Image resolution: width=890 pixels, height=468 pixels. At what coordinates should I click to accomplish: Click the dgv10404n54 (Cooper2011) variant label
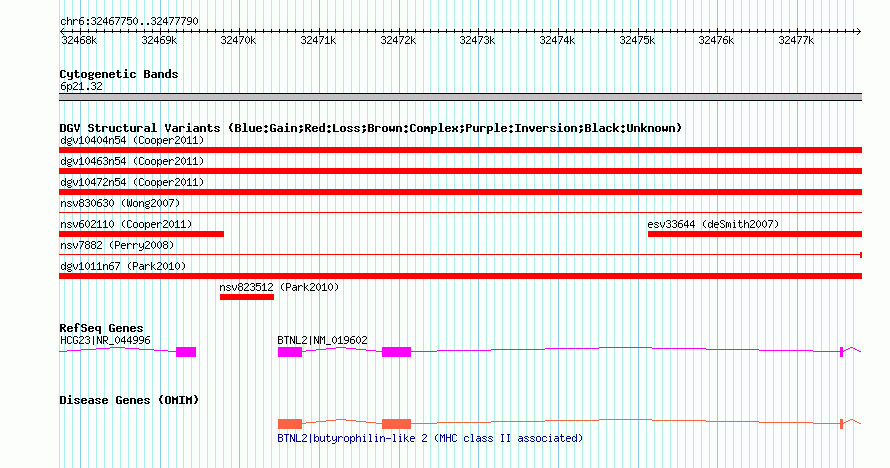click(132, 140)
